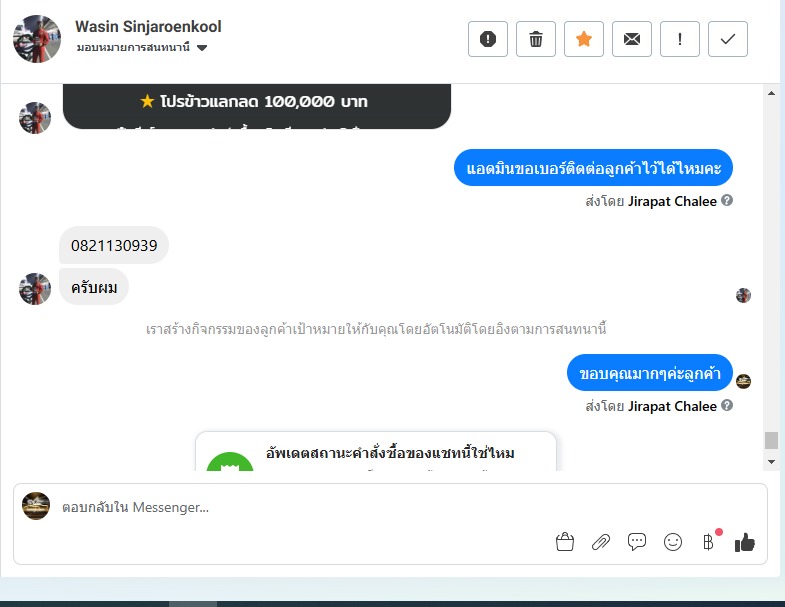Click the phone number message 0821130939
This screenshot has width=785, height=607.
(x=114, y=245)
